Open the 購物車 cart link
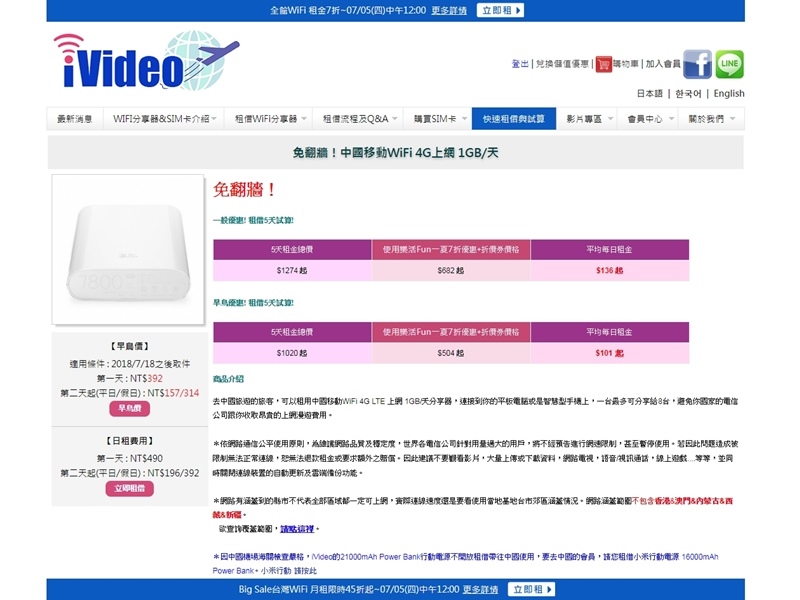Image resolution: width=800 pixels, height=600 pixels. tap(626, 64)
